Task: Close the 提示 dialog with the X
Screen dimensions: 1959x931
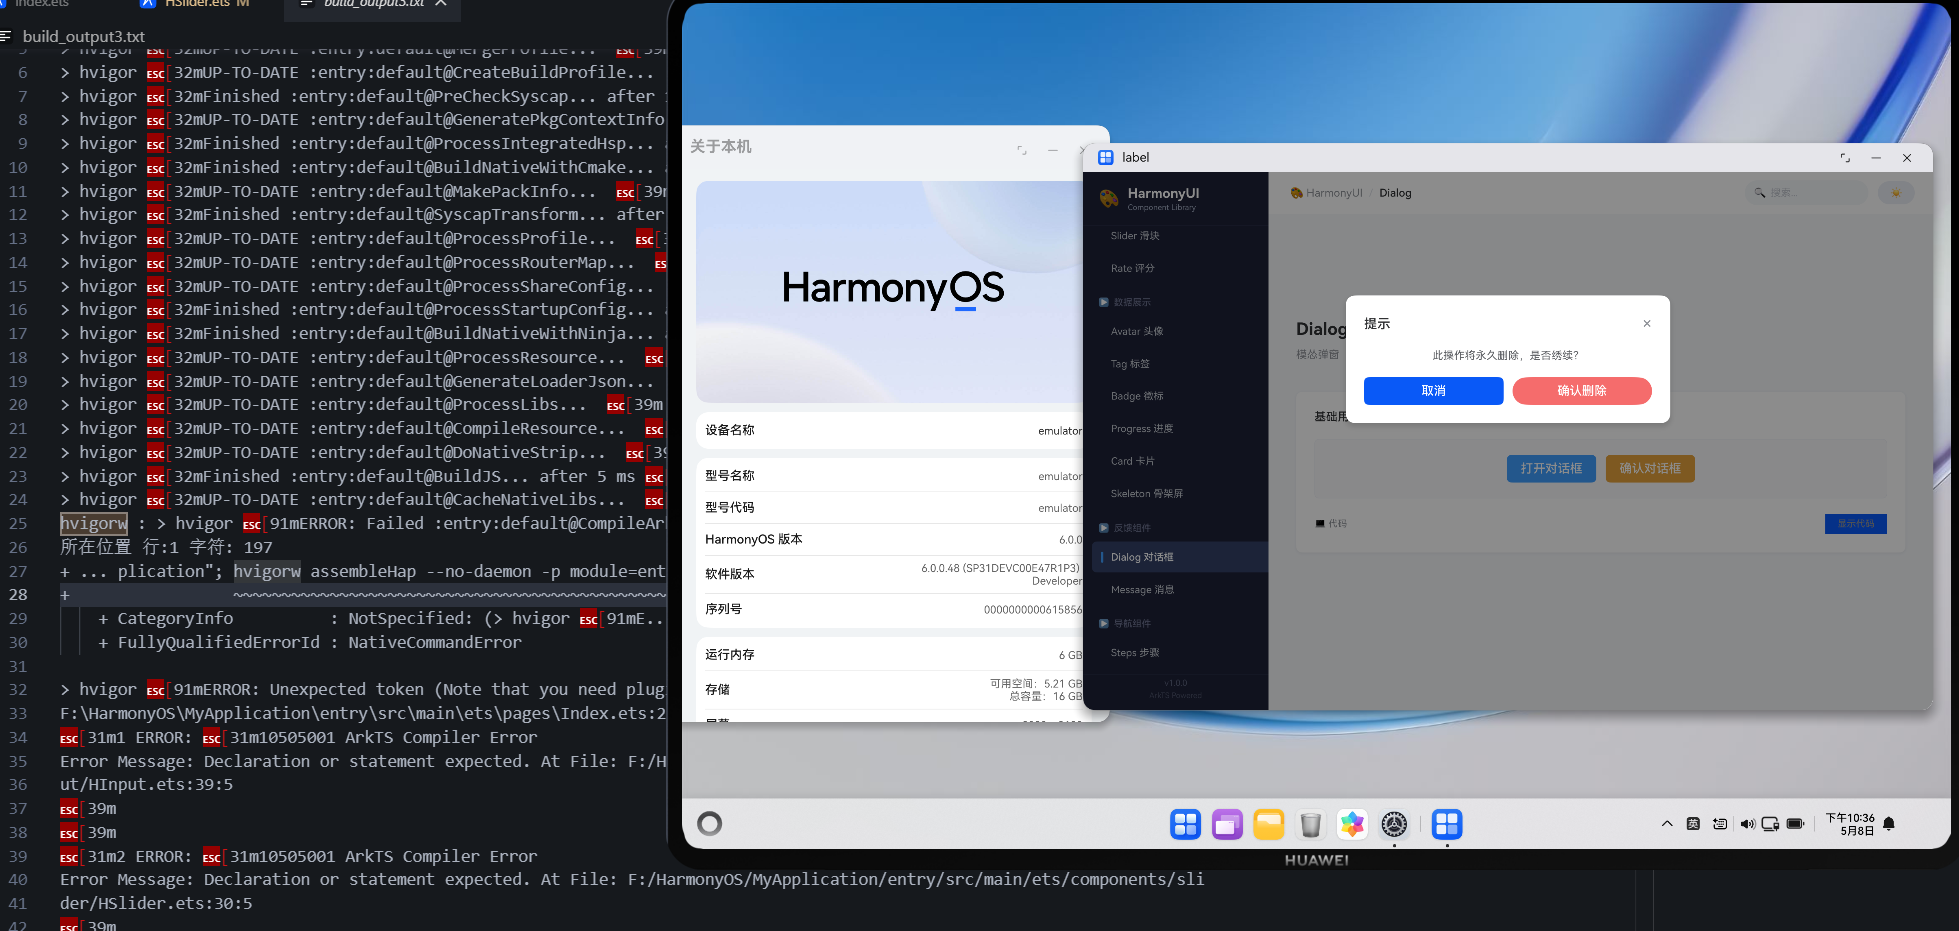Action: pyautogui.click(x=1647, y=323)
